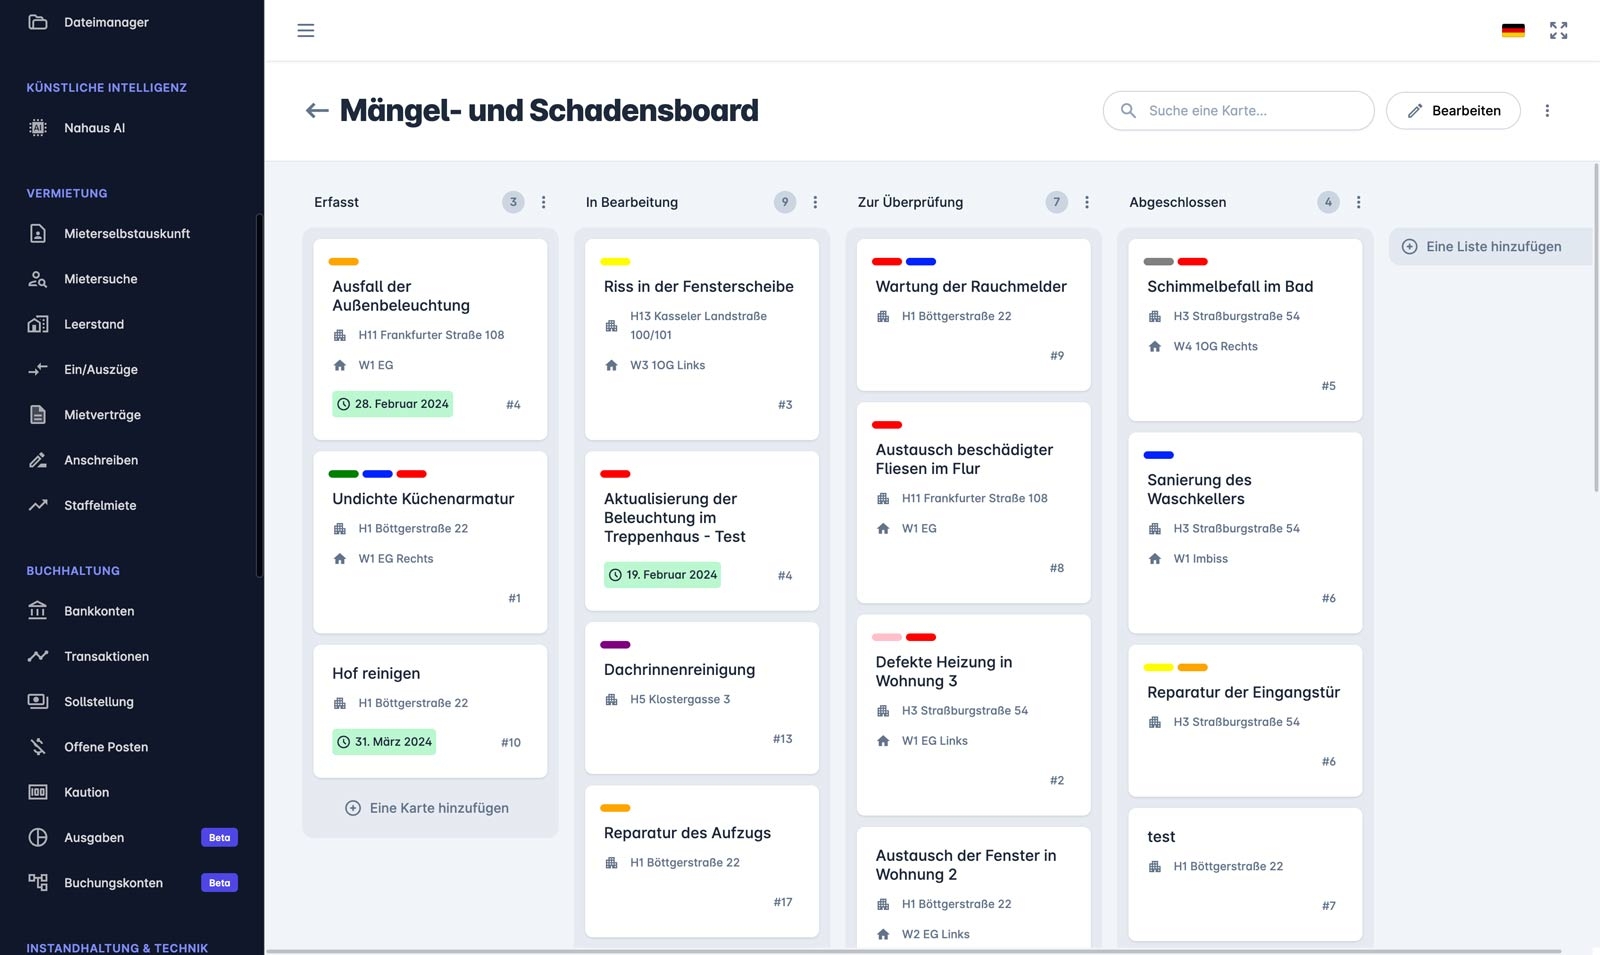The image size is (1600, 955).
Task: Open Mietverträge in the sidebar
Action: 102,415
